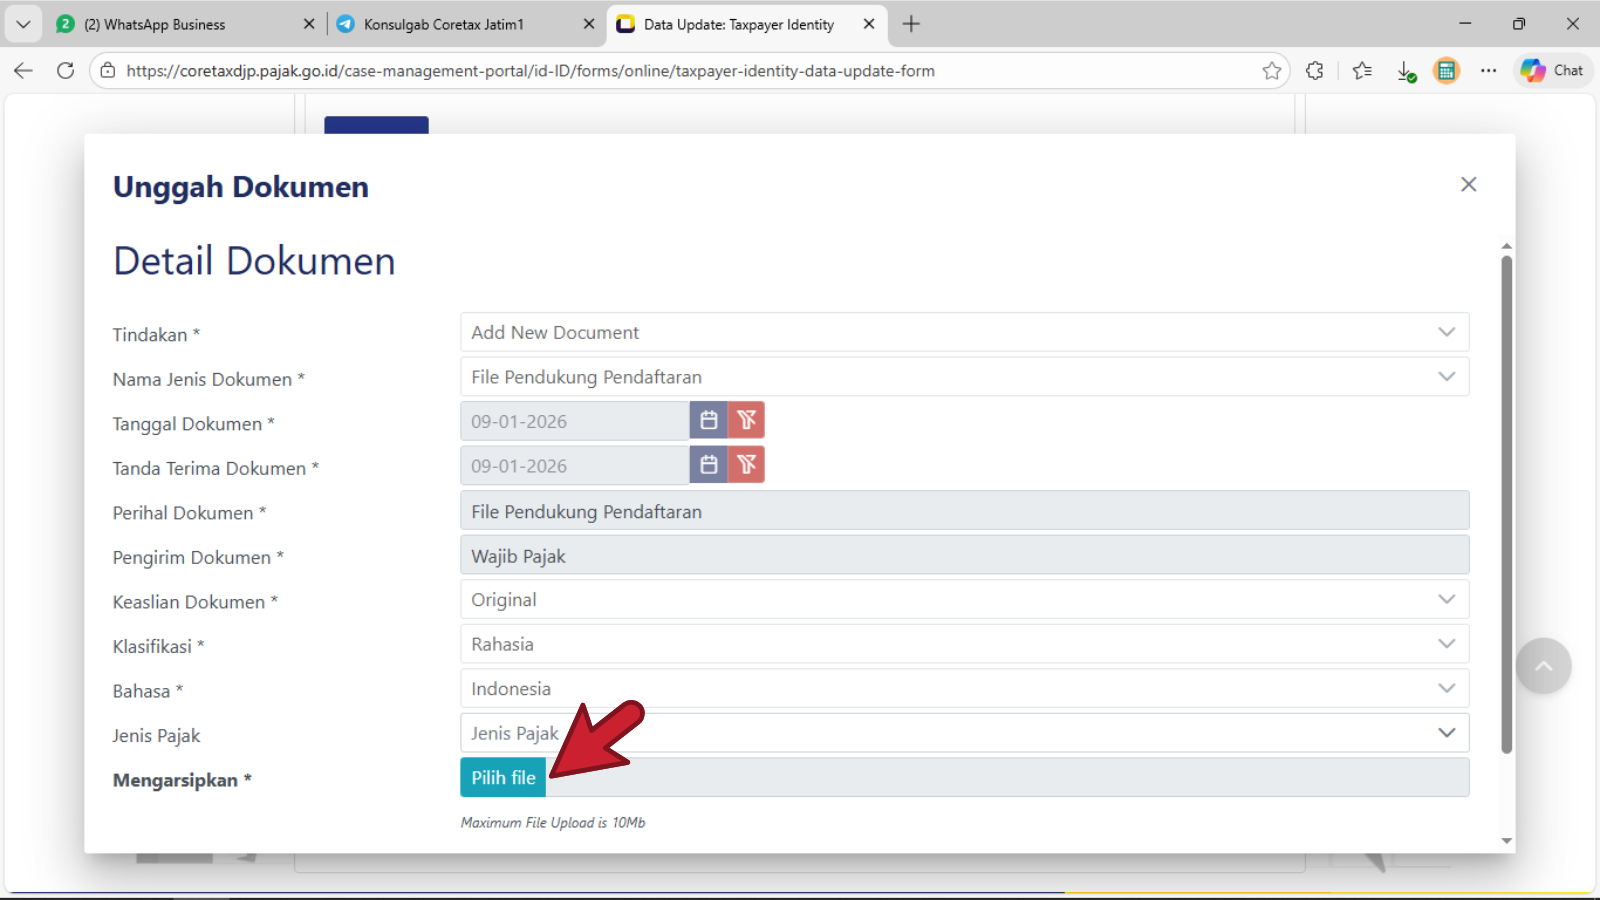Open calendar picker for Tanggal Dokumen

click(x=708, y=421)
